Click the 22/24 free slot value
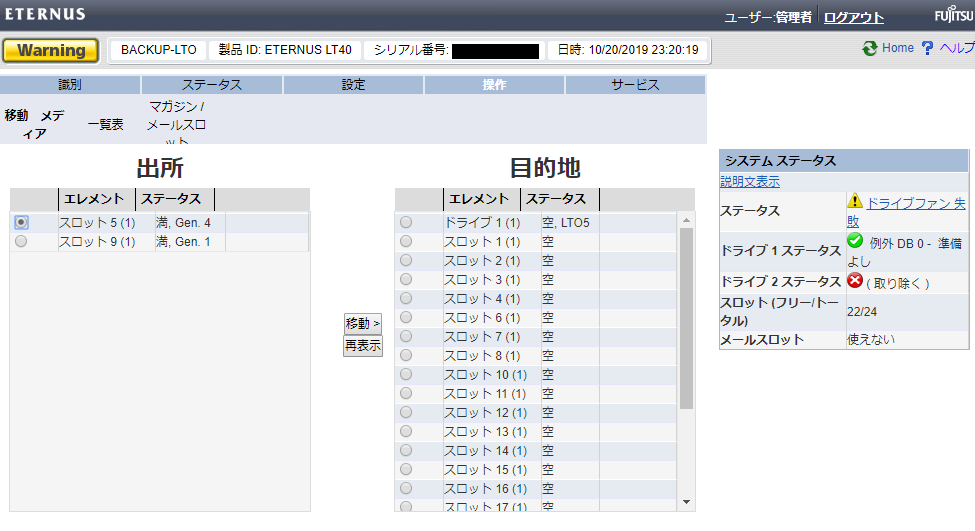 tap(862, 312)
